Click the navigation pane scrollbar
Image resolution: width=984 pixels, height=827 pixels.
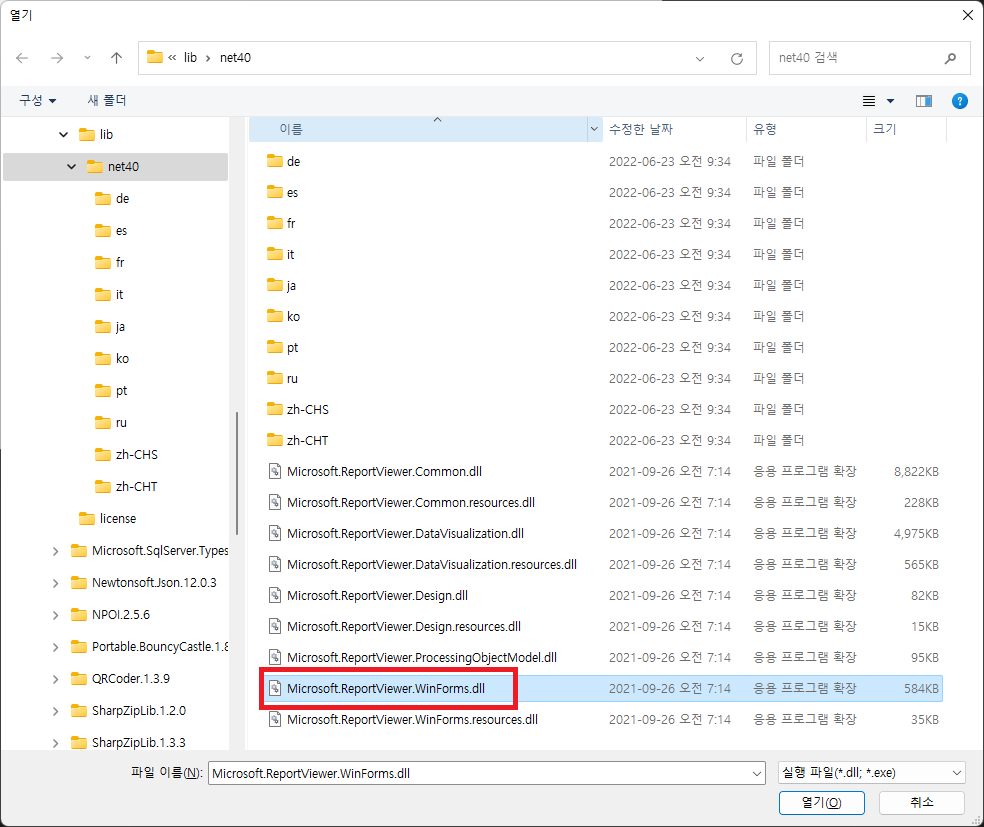(237, 473)
